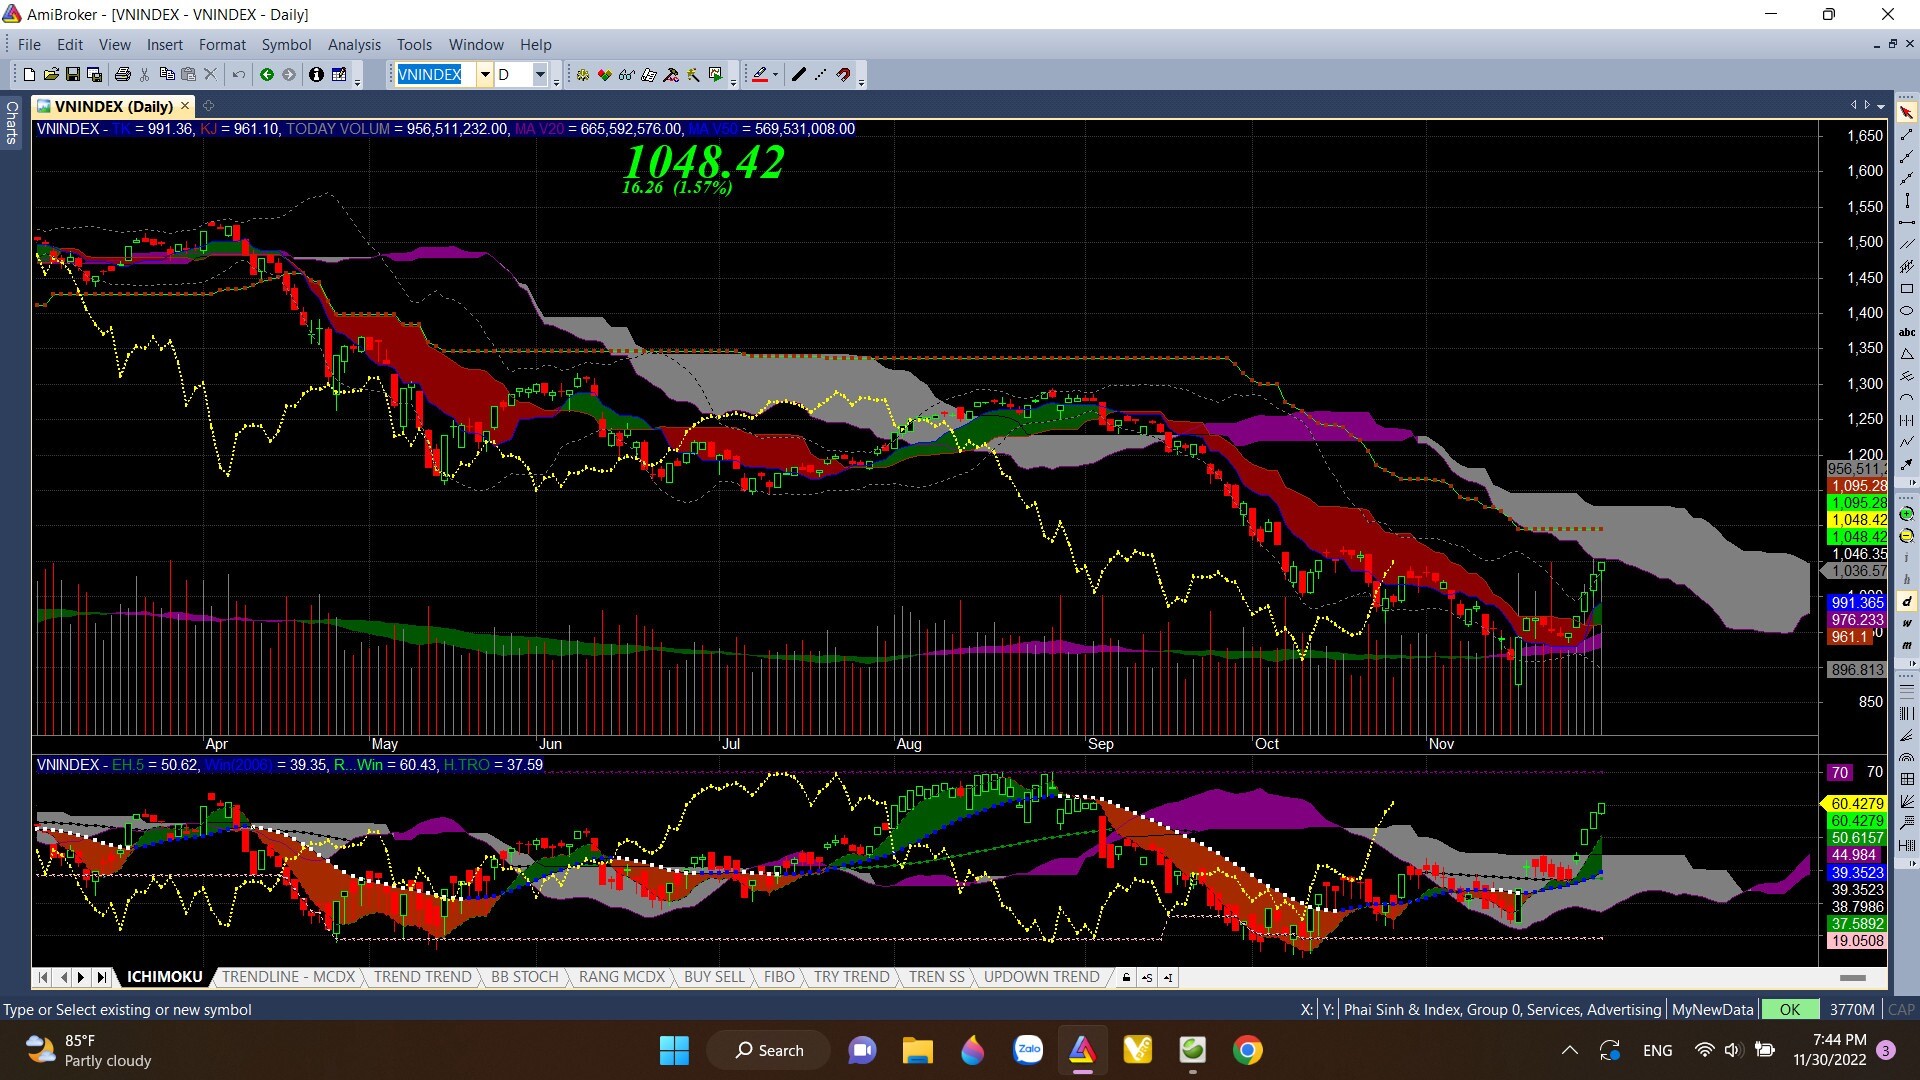Viewport: 1920px width, 1080px height.
Task: Click the last sheet navigation arrow
Action: 101,977
